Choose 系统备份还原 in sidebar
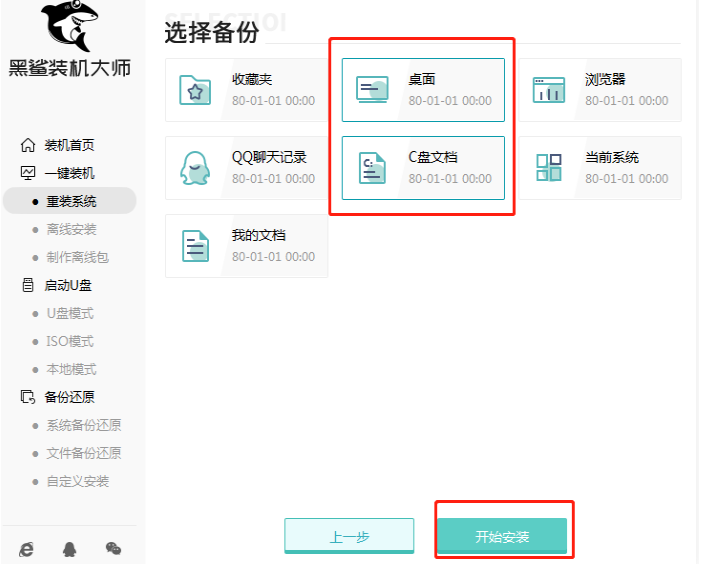Screen dimensions: 712x575 pos(83,425)
